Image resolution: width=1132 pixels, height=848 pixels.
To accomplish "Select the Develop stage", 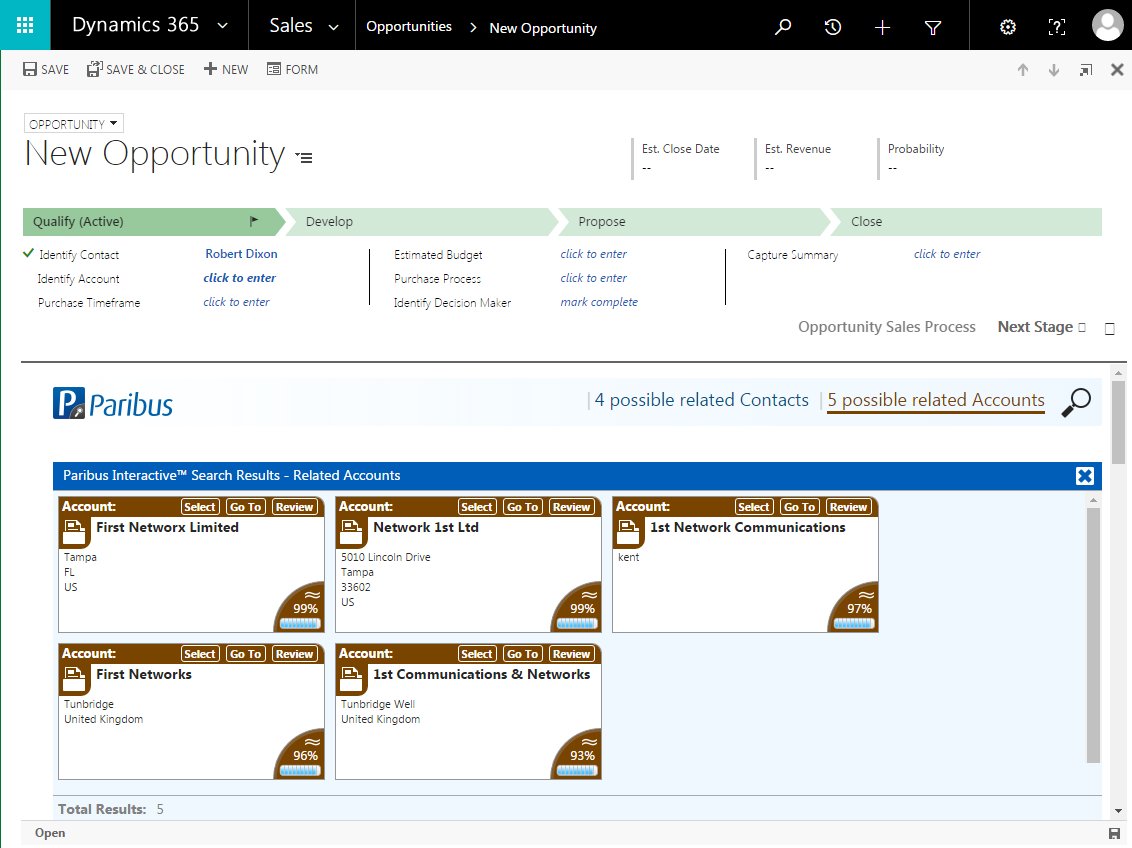I will point(422,222).
